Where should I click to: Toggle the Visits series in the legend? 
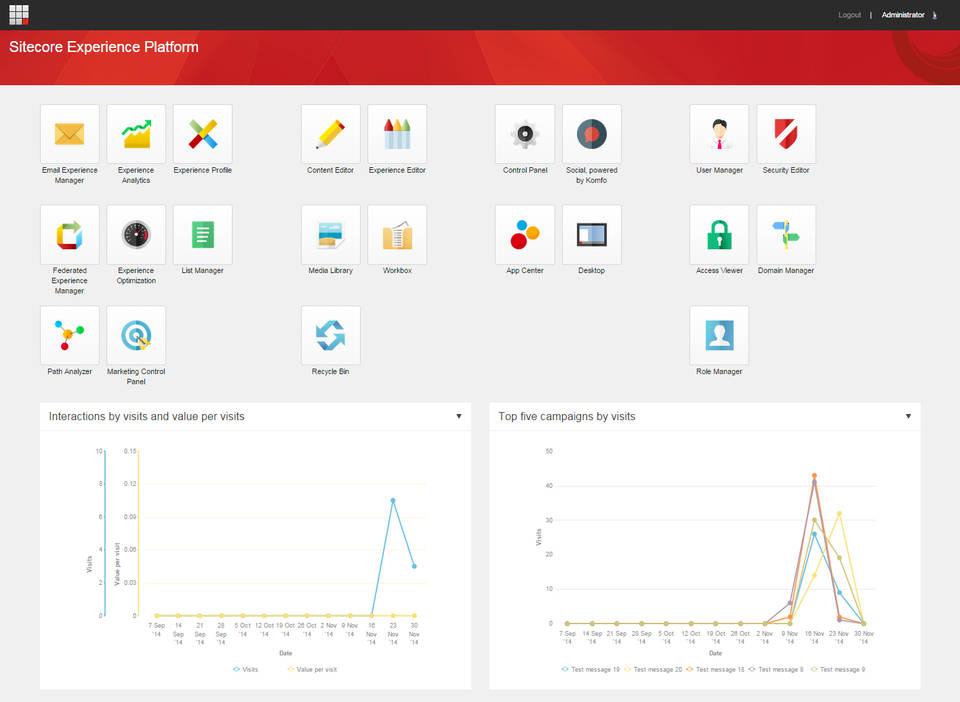(246, 669)
